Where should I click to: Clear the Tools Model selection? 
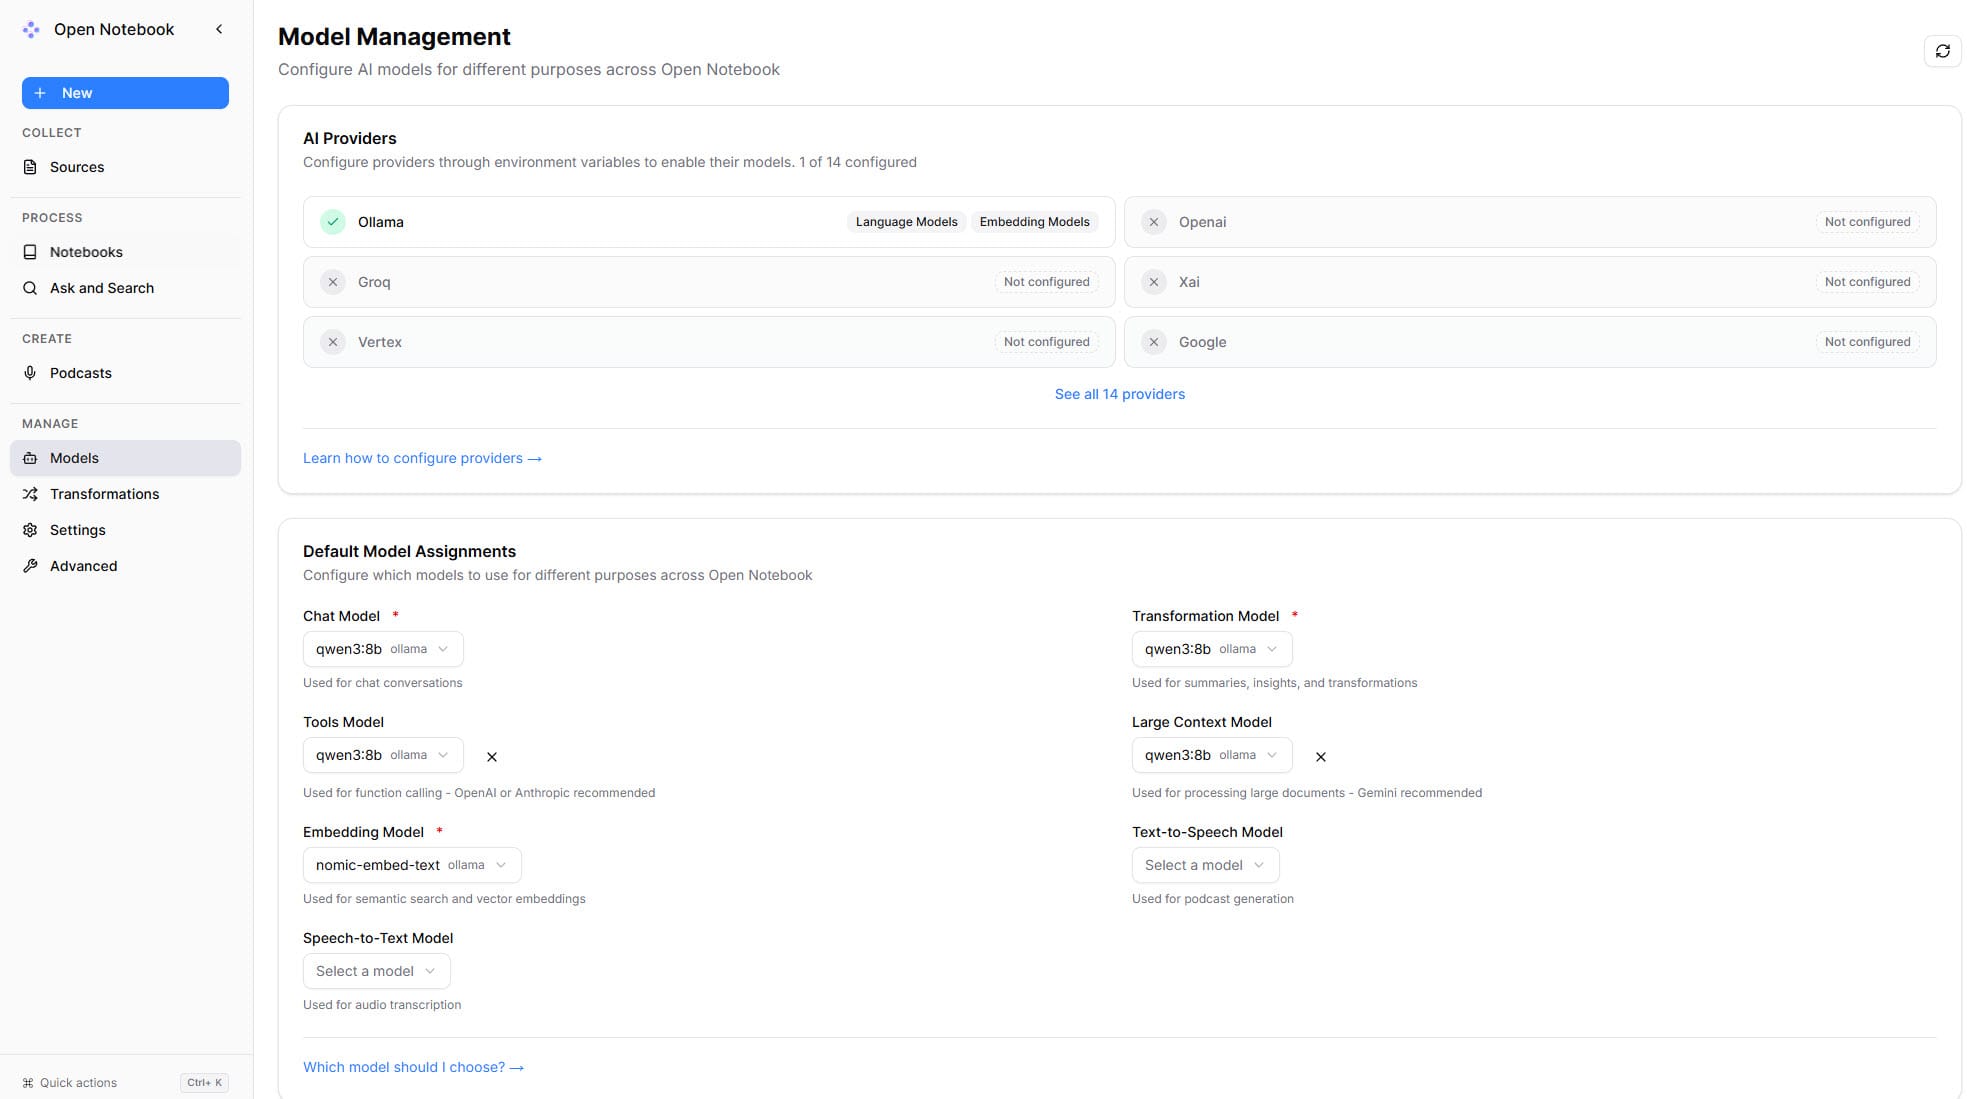(491, 757)
